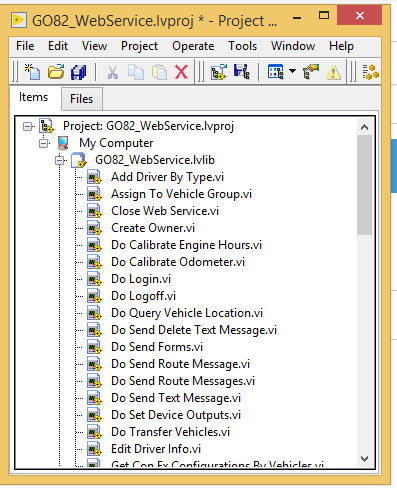Click the My Computer monitor icon
This screenshot has width=397, height=492.
coord(63,143)
